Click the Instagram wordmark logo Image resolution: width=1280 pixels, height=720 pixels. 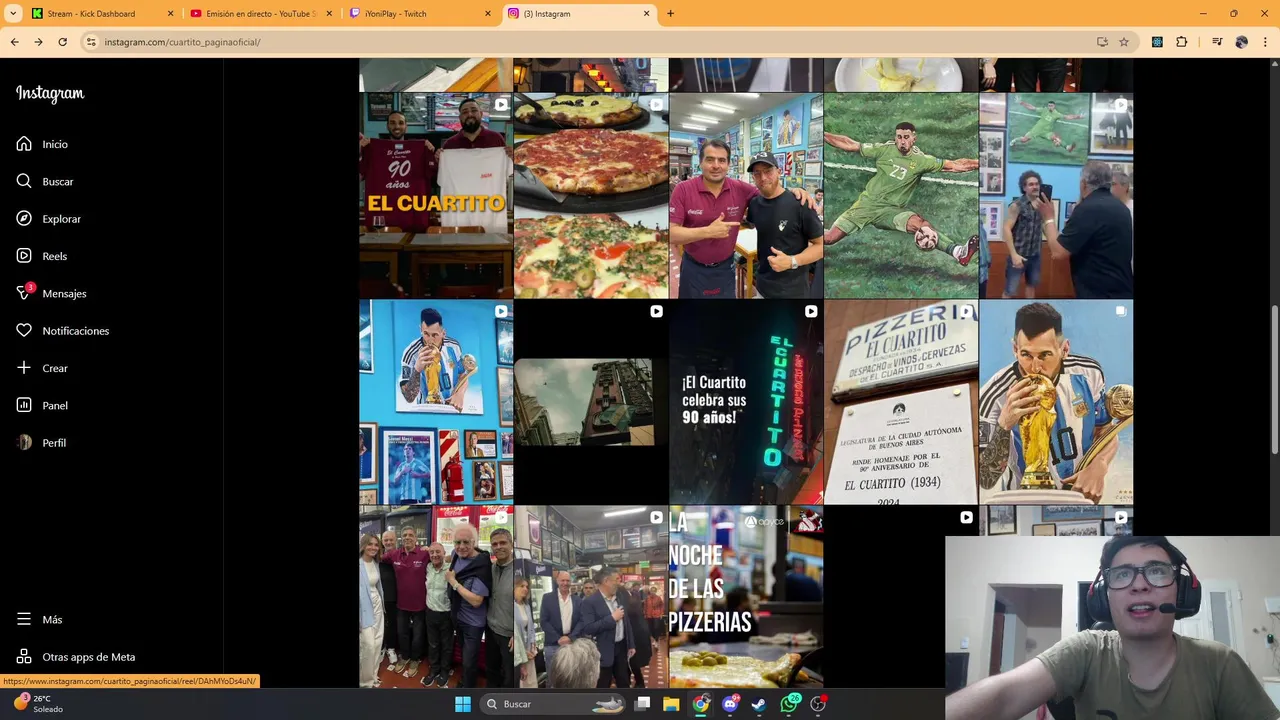click(x=50, y=93)
